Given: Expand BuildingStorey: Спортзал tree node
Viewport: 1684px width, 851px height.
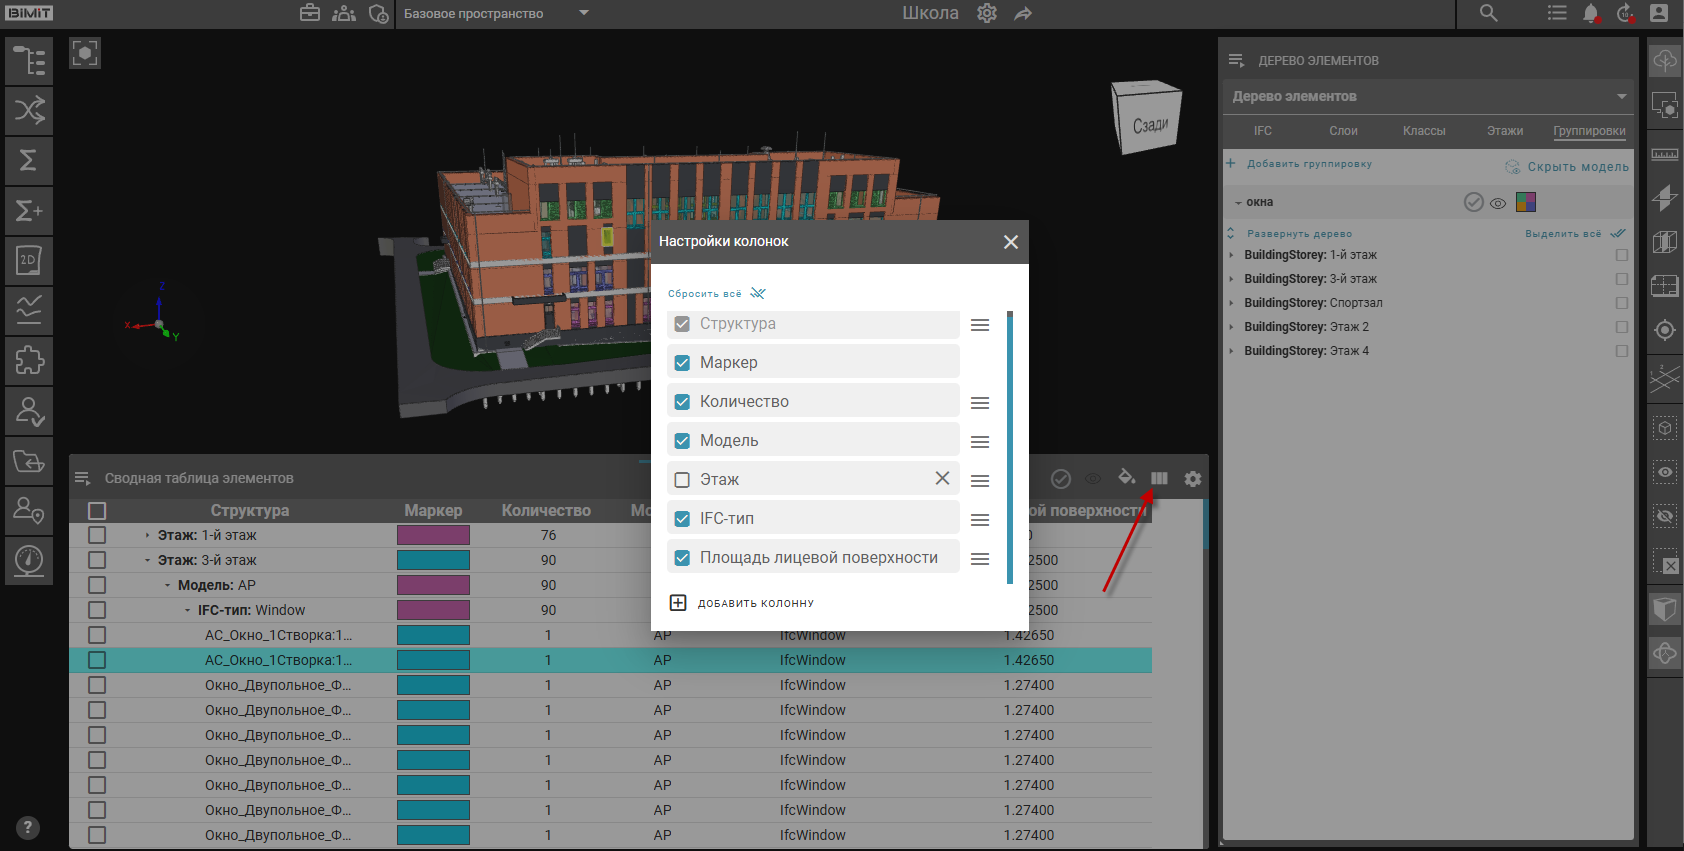Looking at the screenshot, I should click(x=1231, y=303).
